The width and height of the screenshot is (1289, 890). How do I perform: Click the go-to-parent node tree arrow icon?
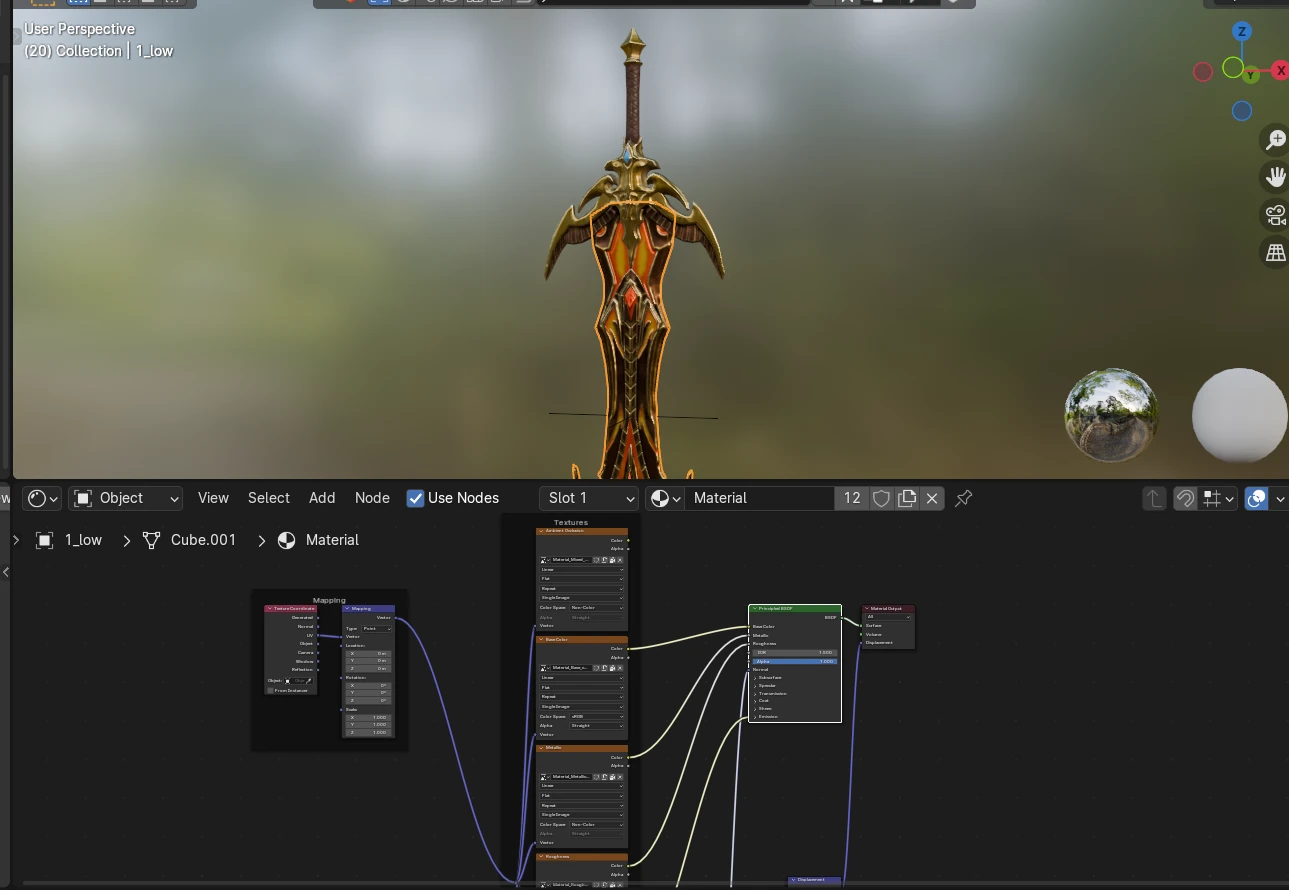1154,498
